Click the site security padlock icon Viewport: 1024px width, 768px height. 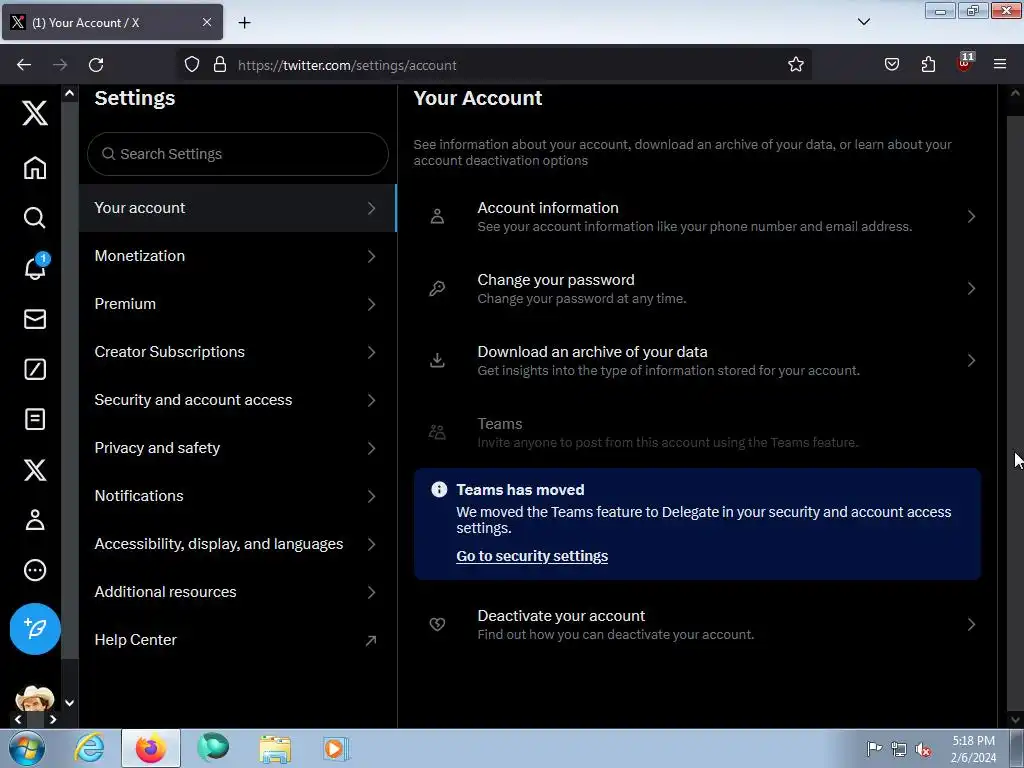pos(220,65)
